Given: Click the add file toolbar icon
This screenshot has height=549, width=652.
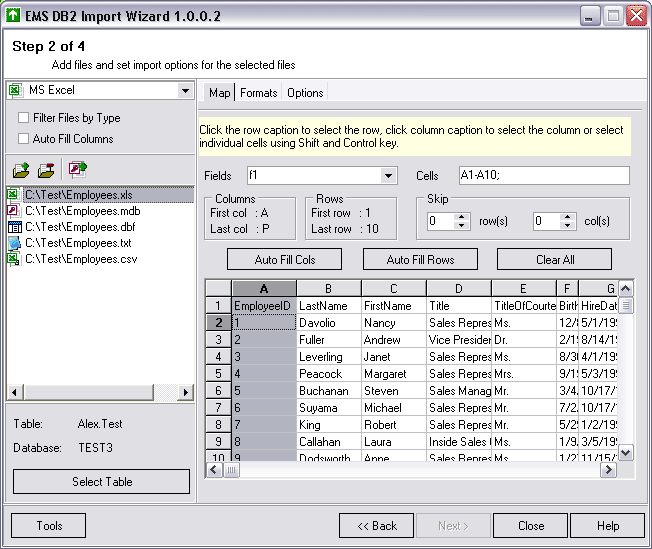Looking at the screenshot, I should [x=21, y=170].
